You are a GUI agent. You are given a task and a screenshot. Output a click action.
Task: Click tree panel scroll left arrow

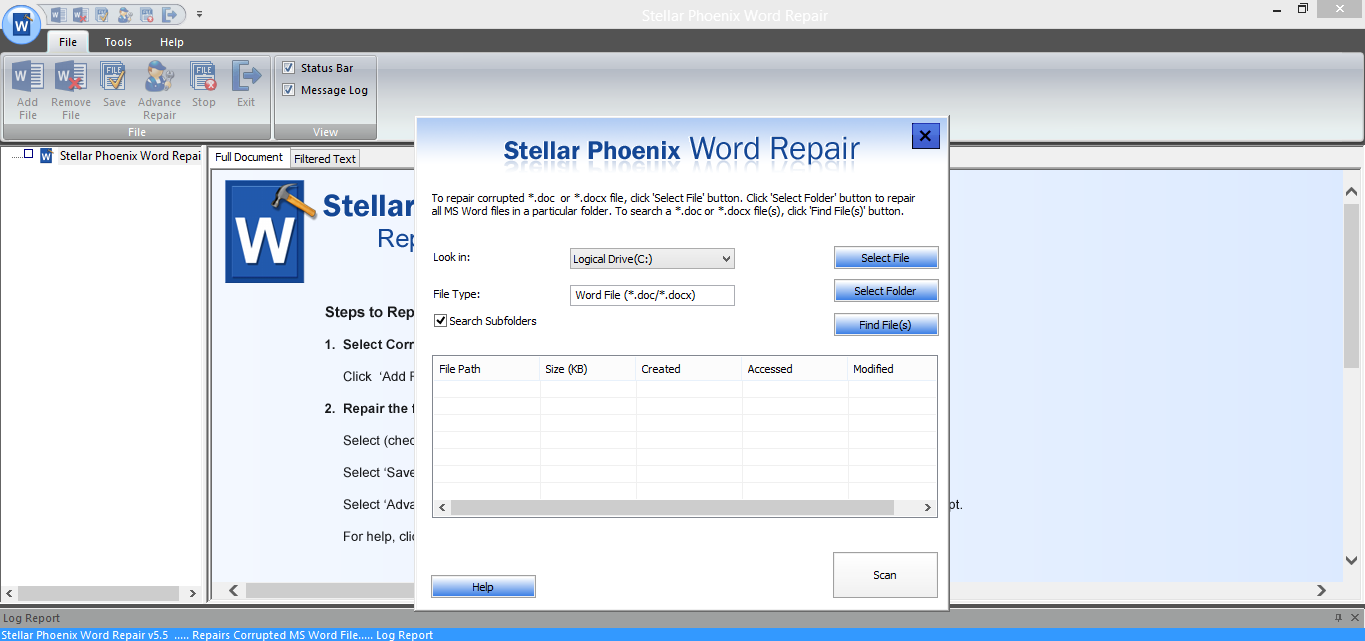coord(9,593)
